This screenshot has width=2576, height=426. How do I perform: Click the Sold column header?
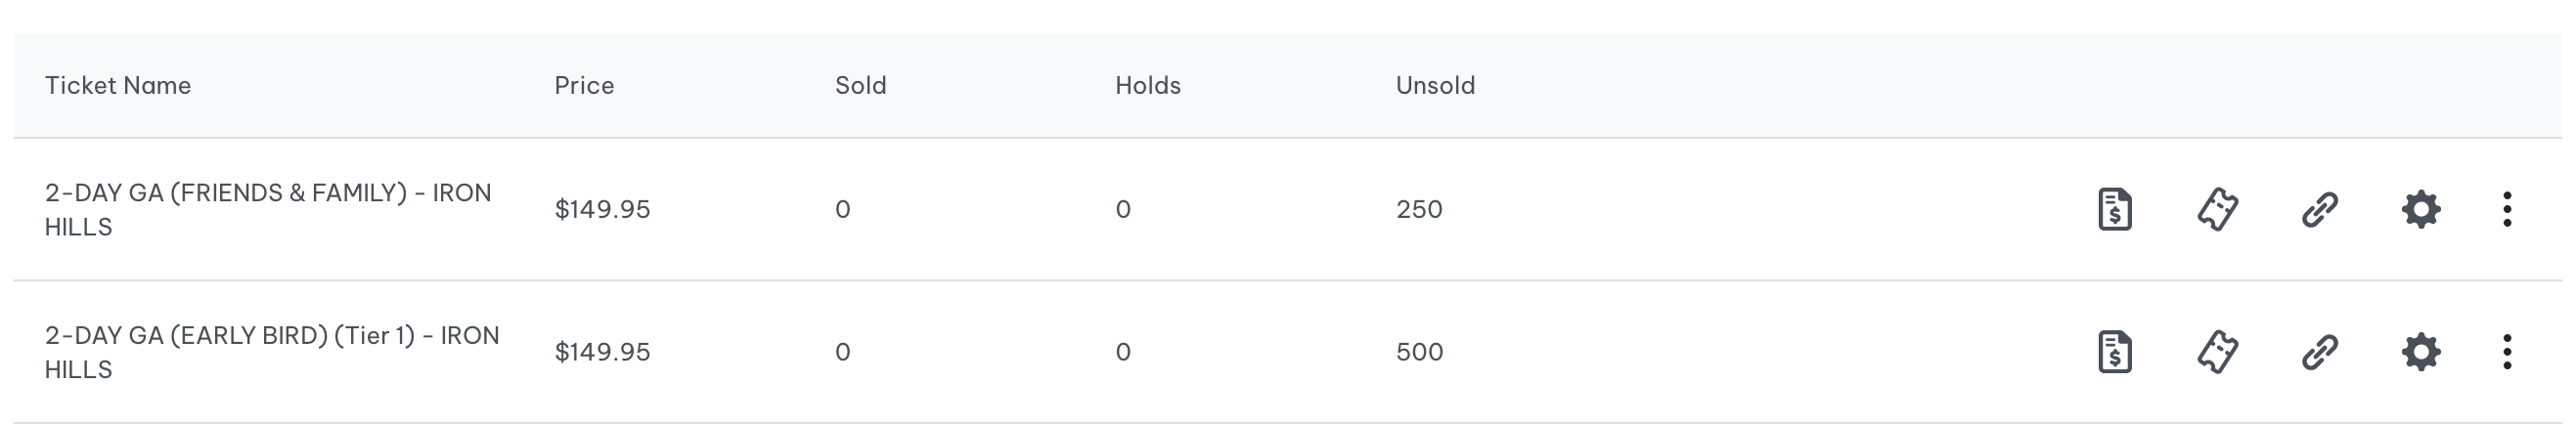pyautogui.click(x=861, y=86)
